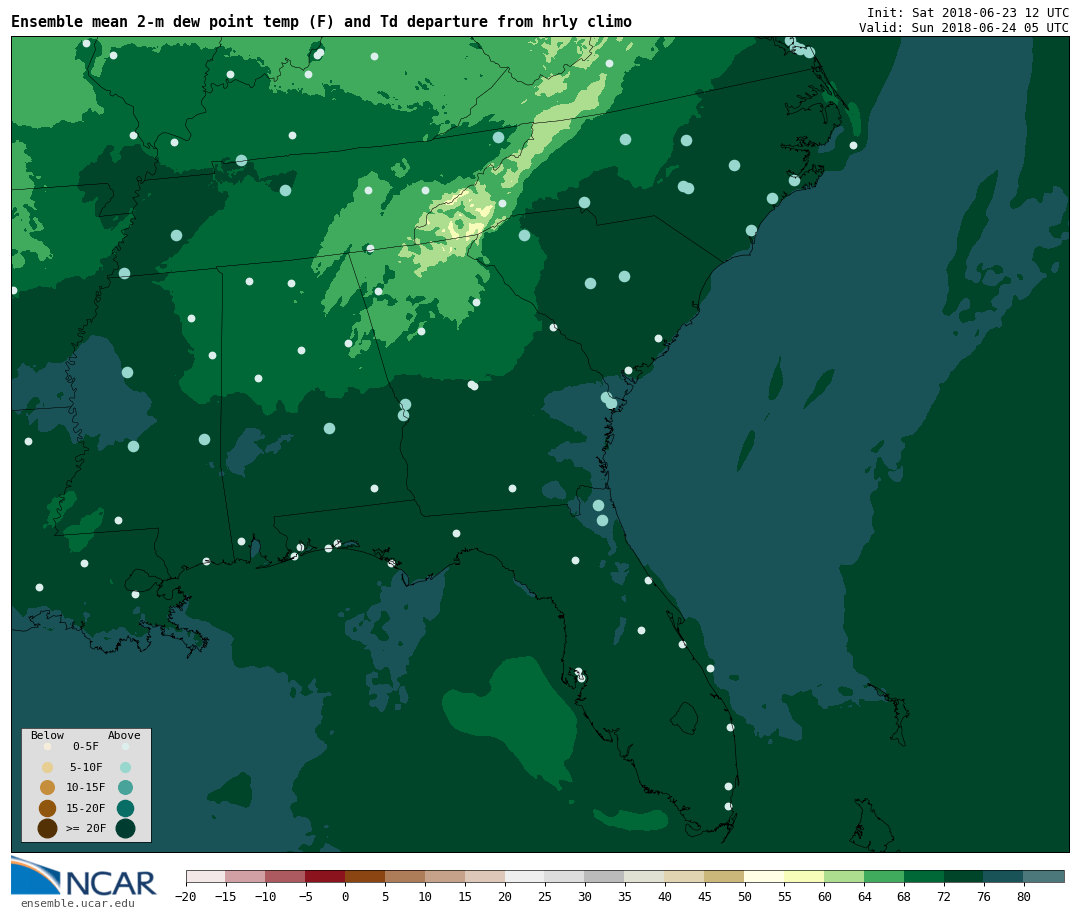Click the Above 10-15F teal legend circle
Screen dimensions: 1080x915
[125, 788]
